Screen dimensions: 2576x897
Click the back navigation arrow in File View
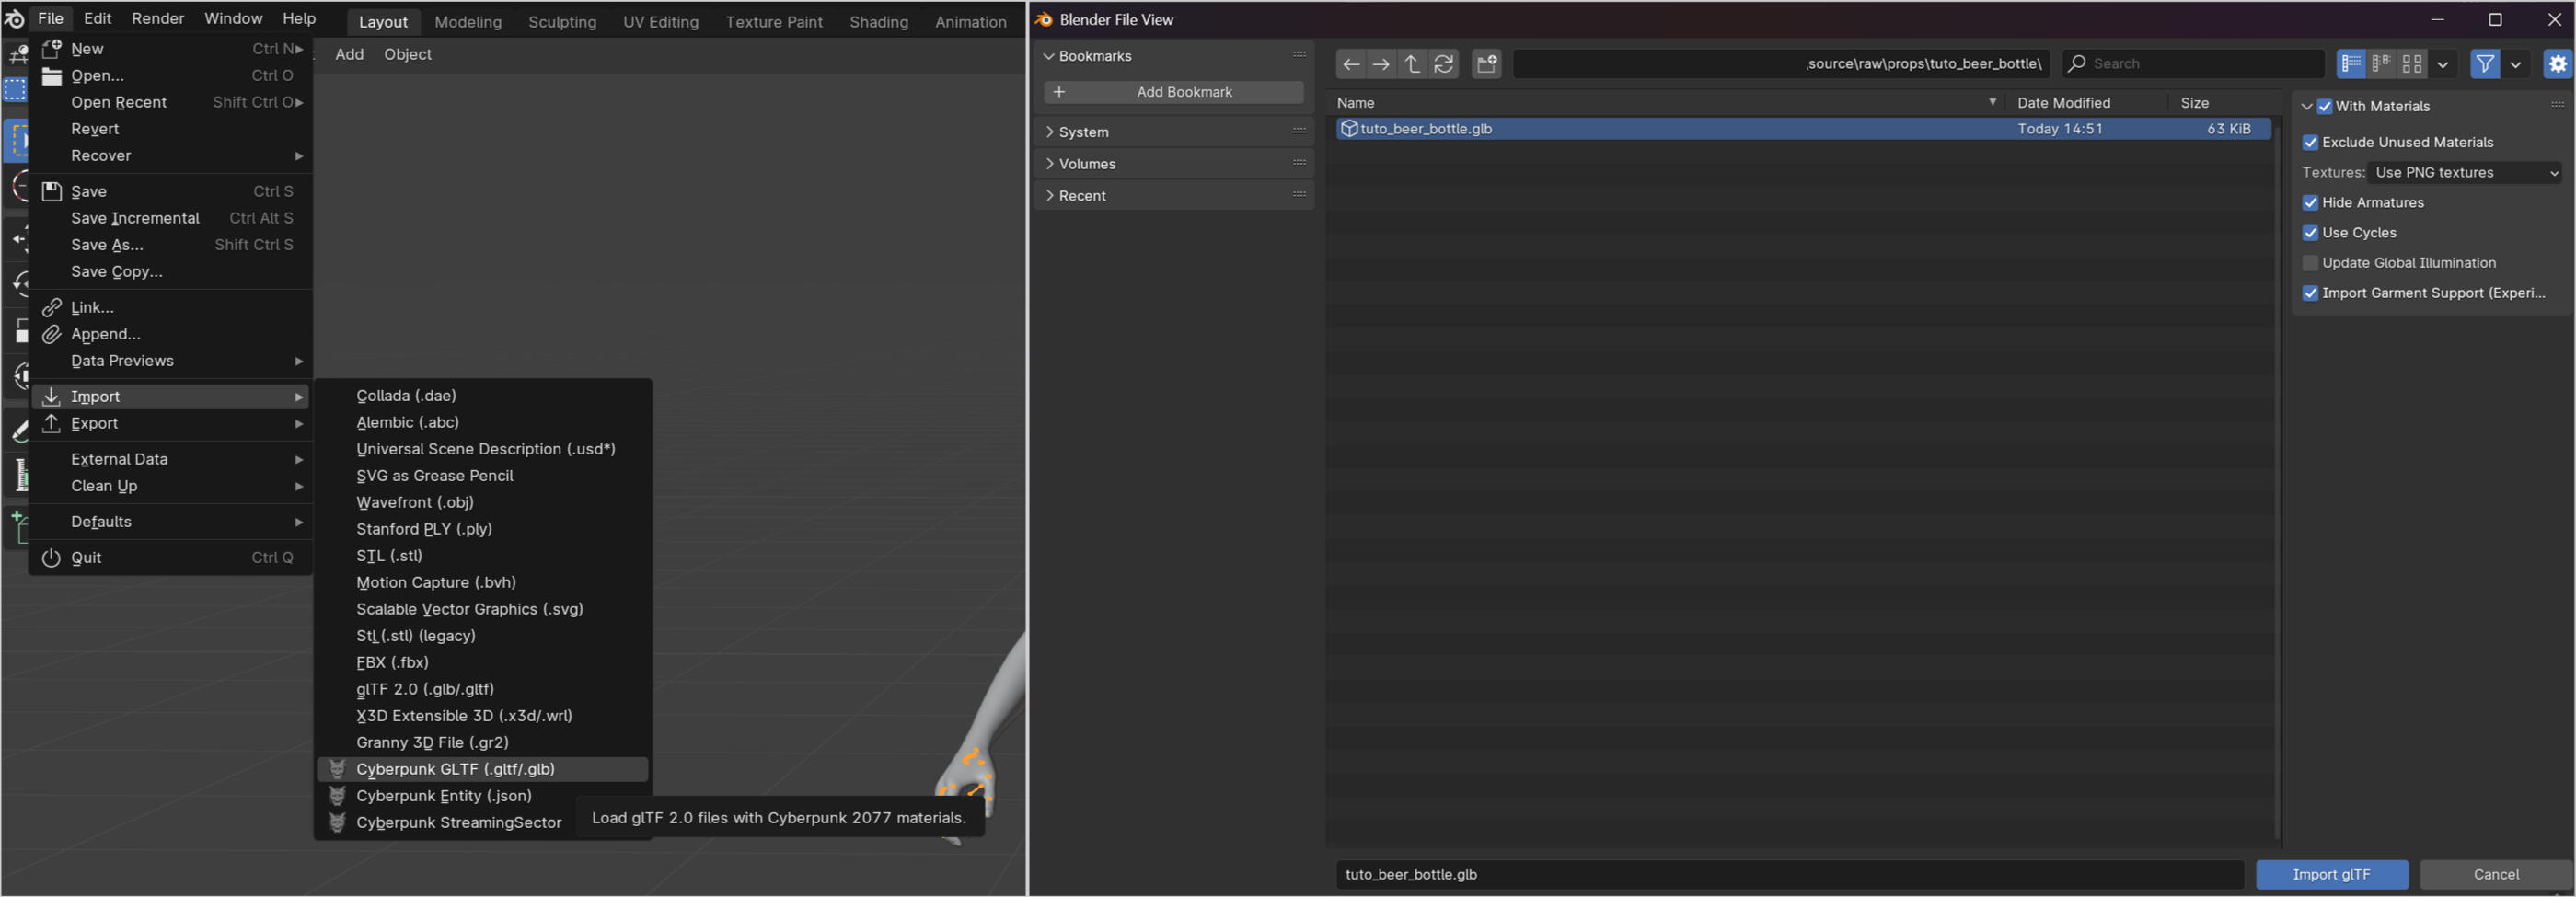(x=1351, y=64)
